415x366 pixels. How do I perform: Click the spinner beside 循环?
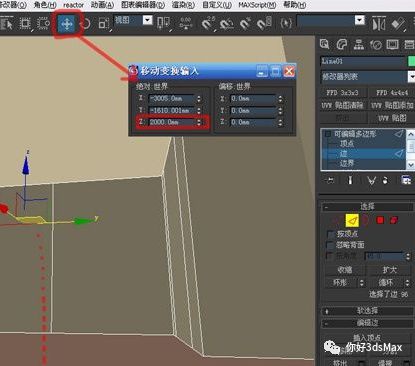[407, 283]
